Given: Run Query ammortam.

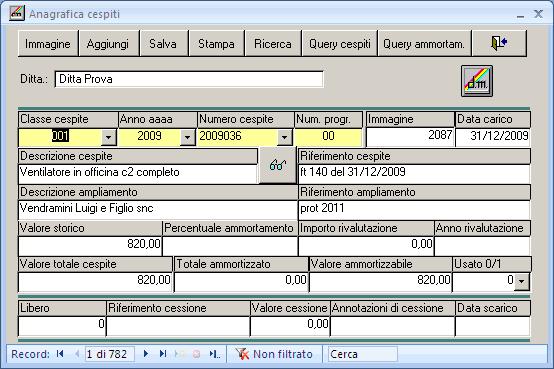Looking at the screenshot, I should pyautogui.click(x=424, y=43).
